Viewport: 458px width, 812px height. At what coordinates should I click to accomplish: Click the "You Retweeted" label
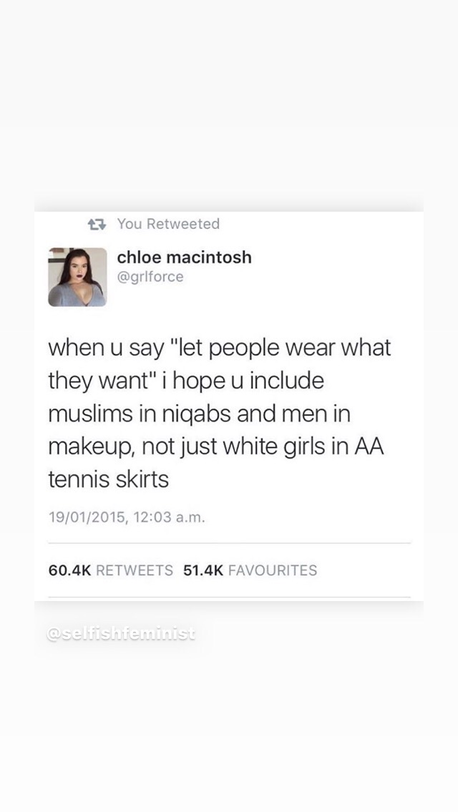coord(168,224)
